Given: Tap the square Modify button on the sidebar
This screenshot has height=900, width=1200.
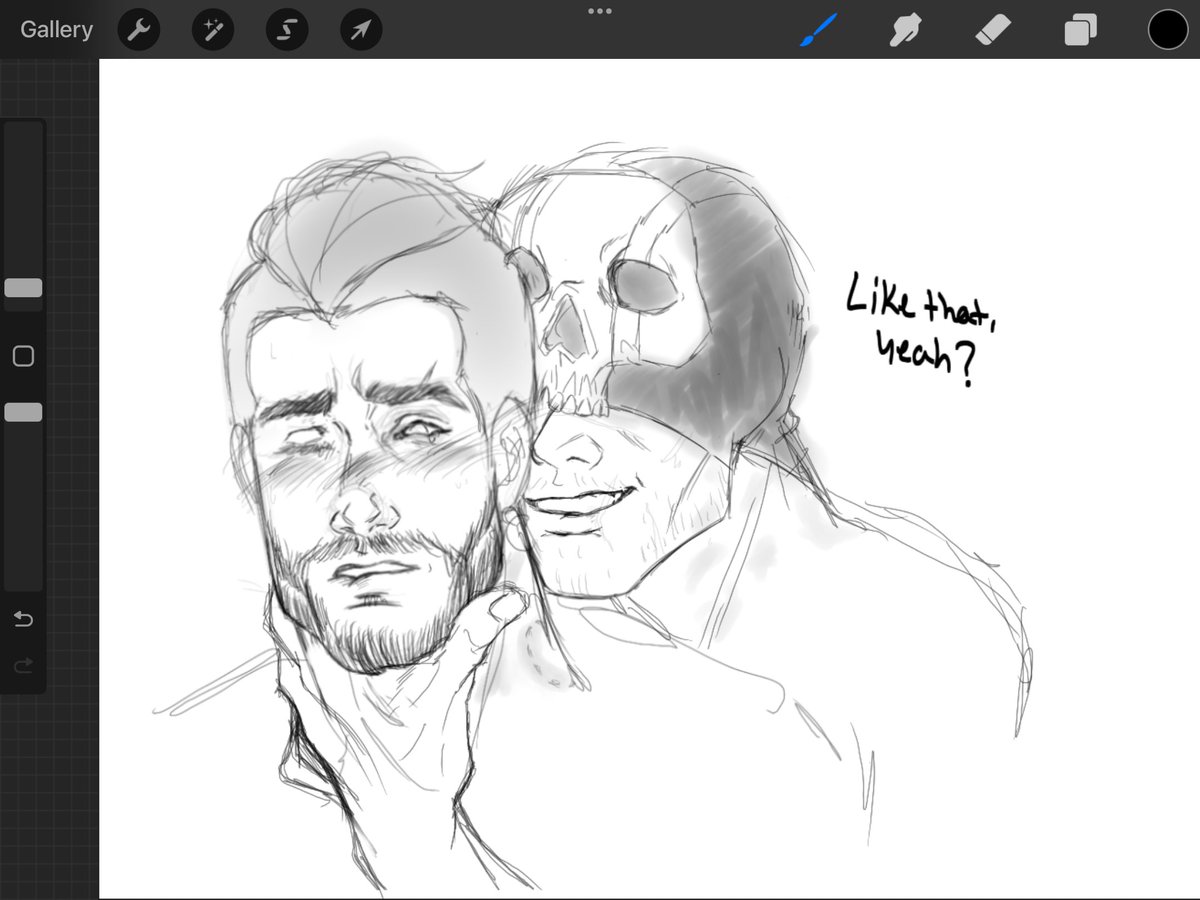Looking at the screenshot, I should click(x=23, y=356).
